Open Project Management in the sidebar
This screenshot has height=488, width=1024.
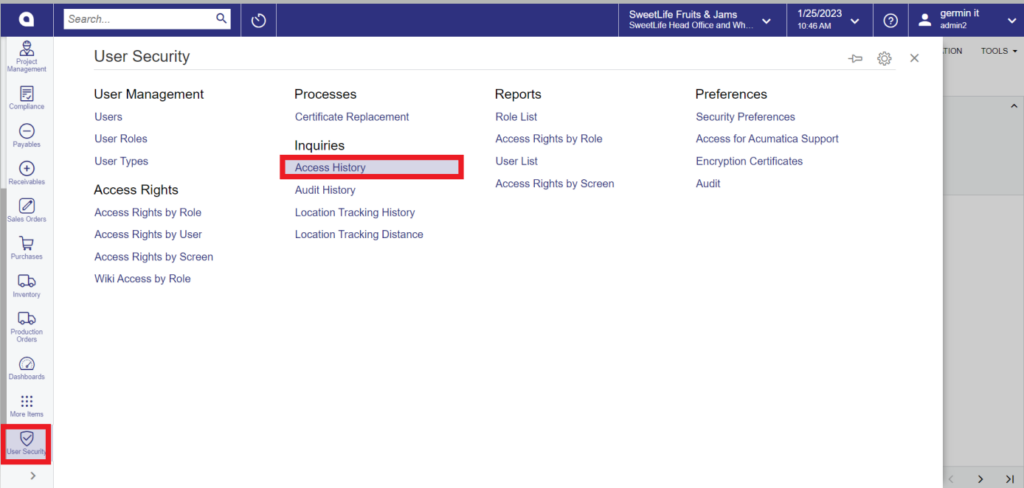(27, 56)
